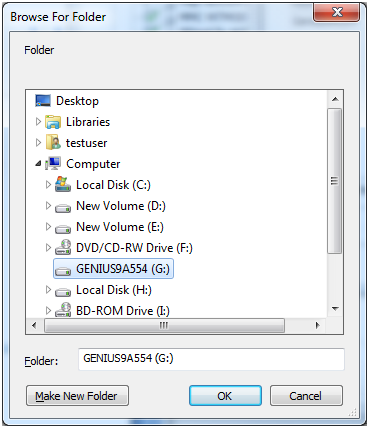Select Local Disk (C:) label
Image resolution: width=369 pixels, height=428 pixels.
[x=113, y=185]
